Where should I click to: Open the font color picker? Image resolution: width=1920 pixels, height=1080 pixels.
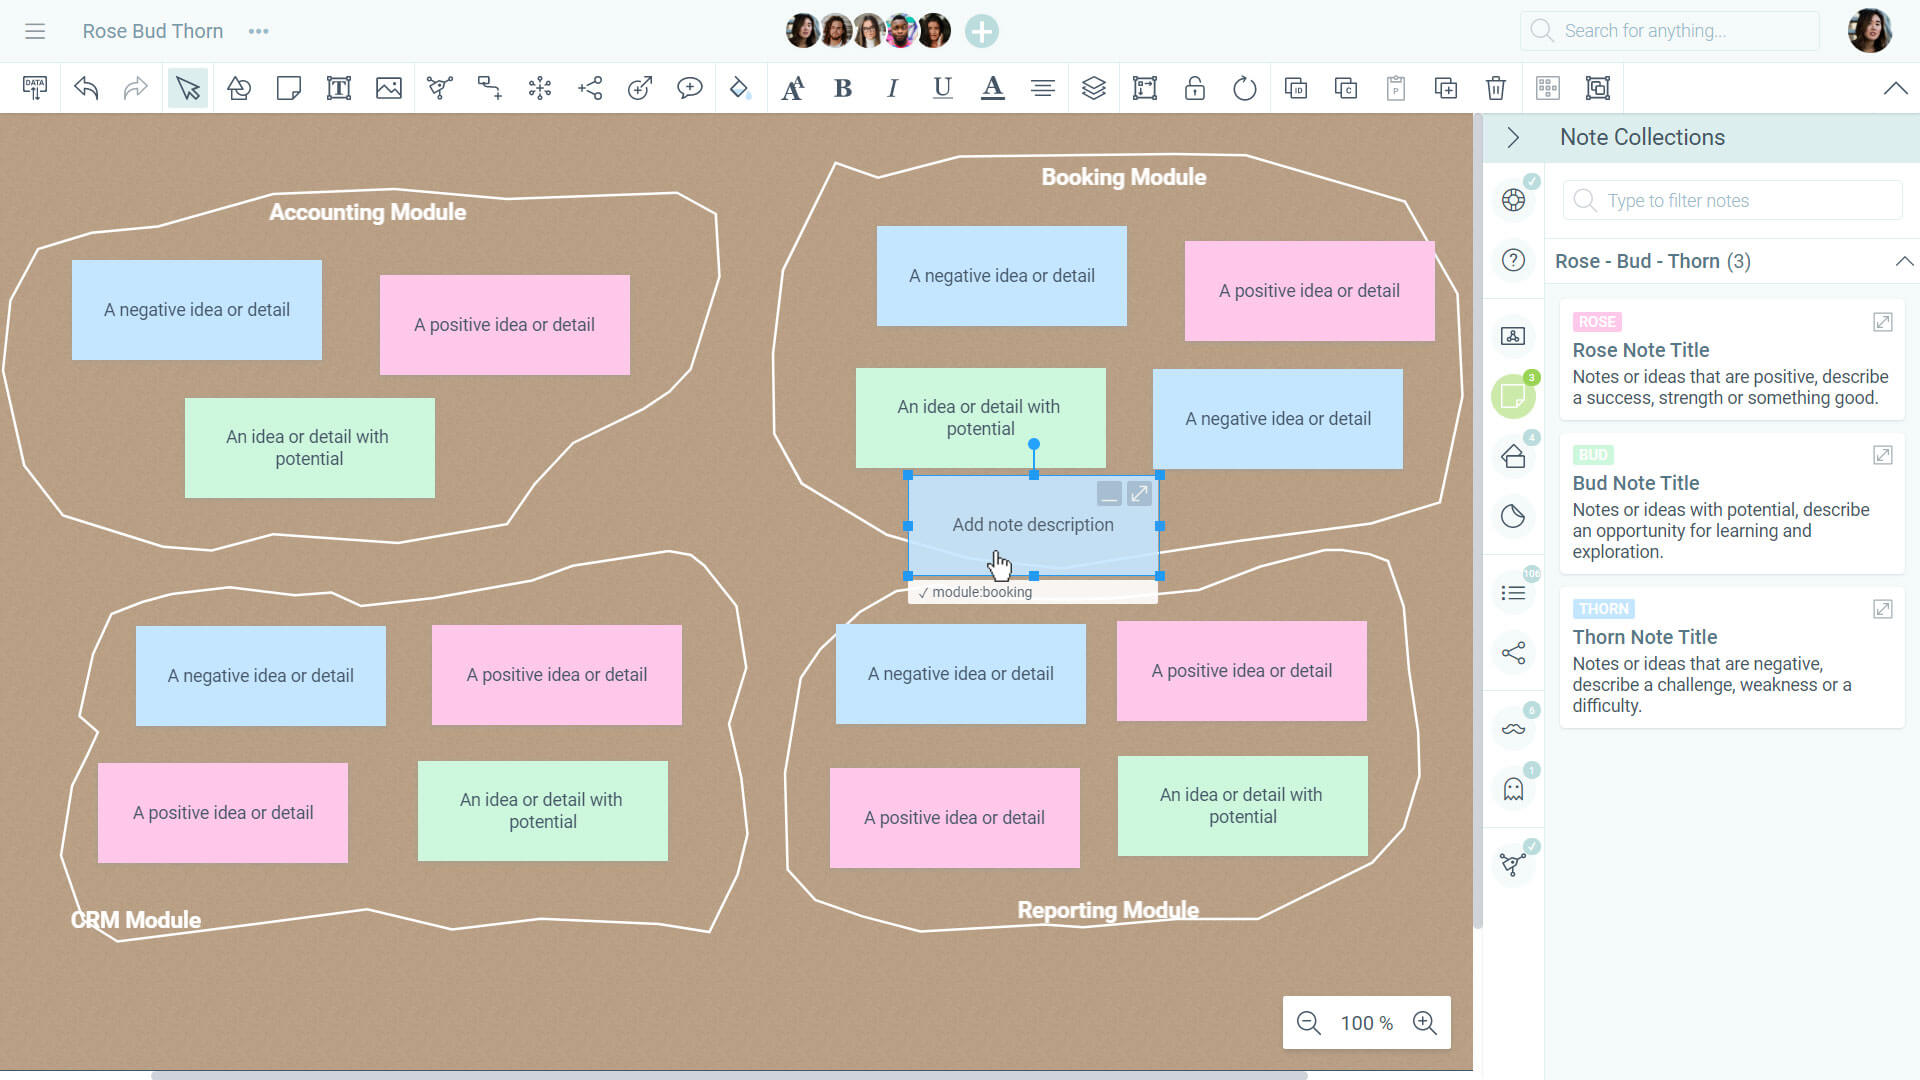pyautogui.click(x=992, y=88)
